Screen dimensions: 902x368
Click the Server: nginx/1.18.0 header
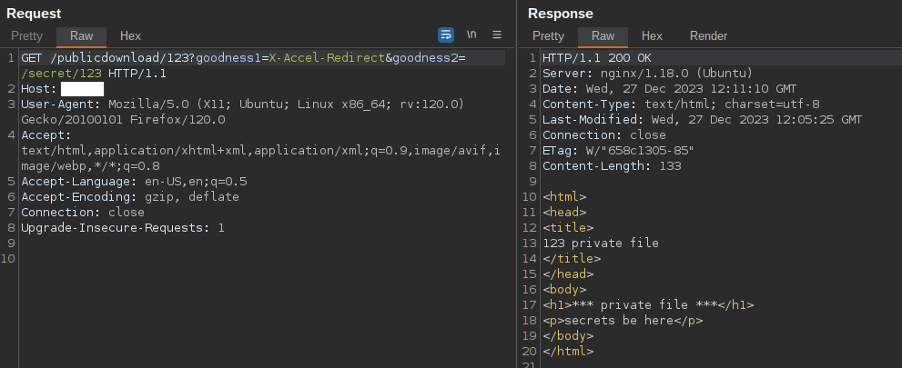tap(648, 74)
